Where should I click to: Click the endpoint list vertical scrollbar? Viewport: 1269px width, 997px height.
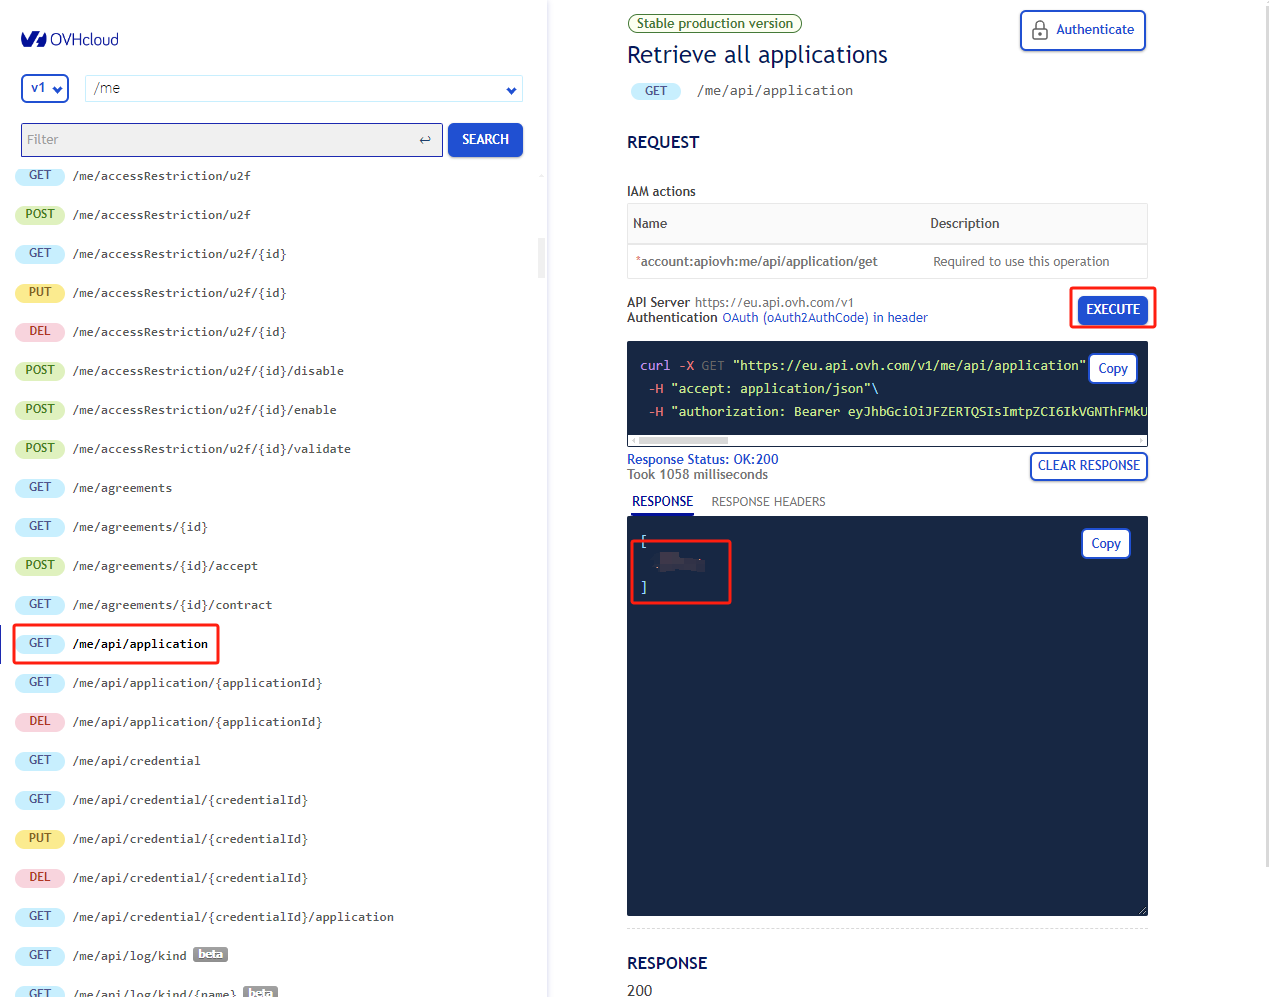(x=541, y=257)
